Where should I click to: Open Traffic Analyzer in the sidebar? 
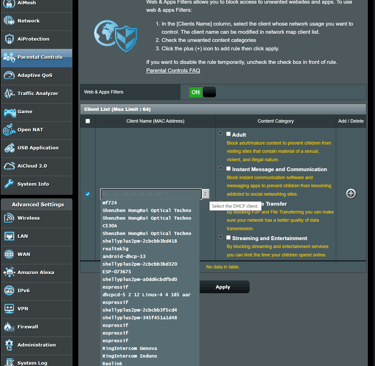(x=36, y=93)
